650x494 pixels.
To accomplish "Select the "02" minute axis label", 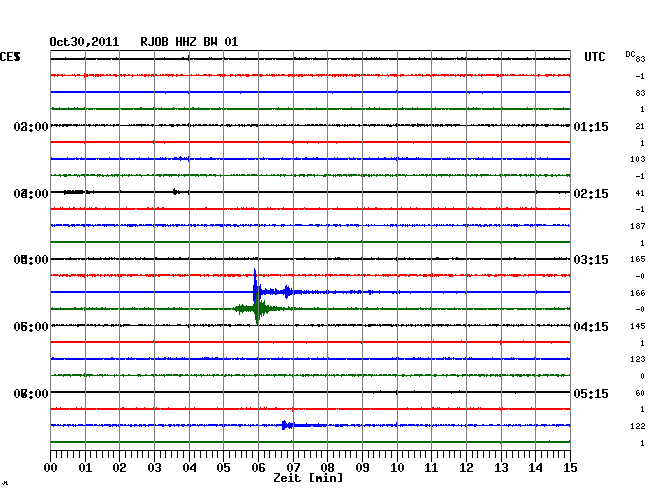I will pyautogui.click(x=119, y=468).
